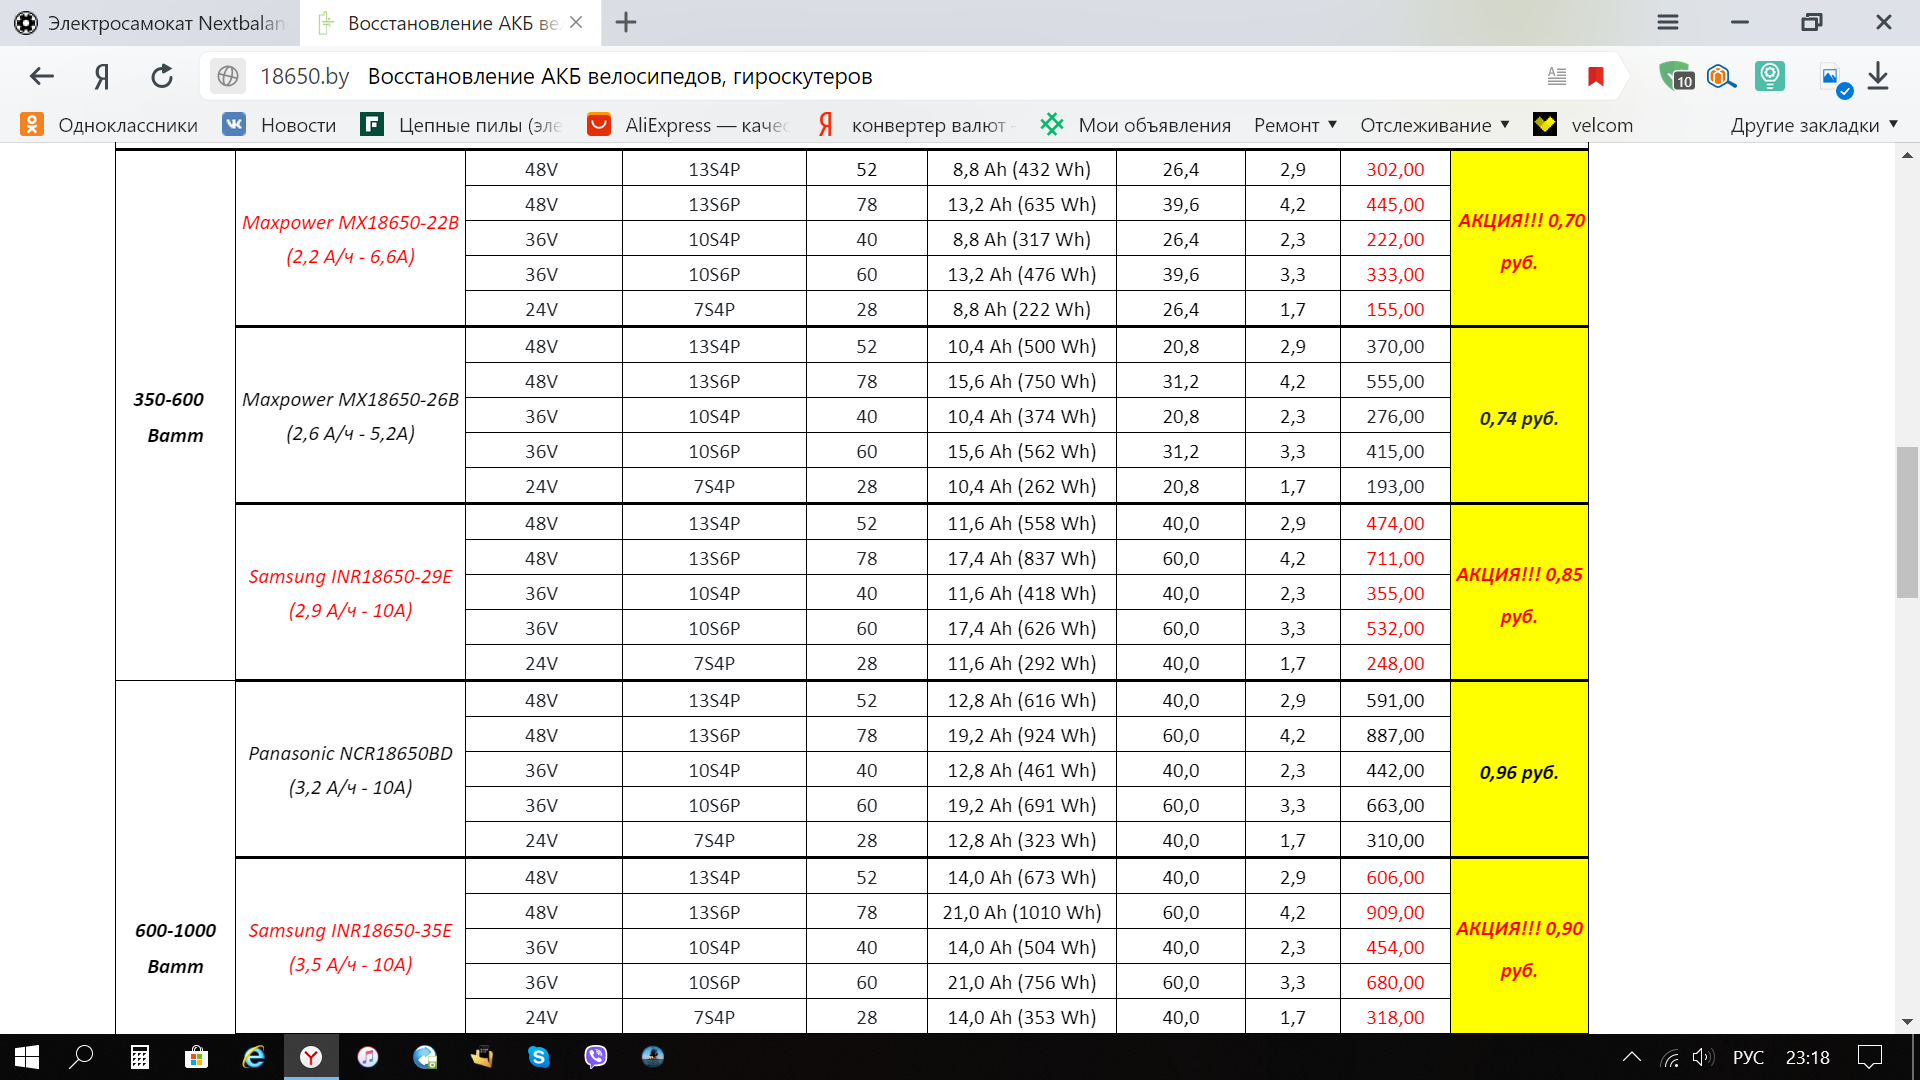Click Maxpower MX18650-22B battery name cell
The height and width of the screenshot is (1080, 1920).
pyautogui.click(x=350, y=239)
